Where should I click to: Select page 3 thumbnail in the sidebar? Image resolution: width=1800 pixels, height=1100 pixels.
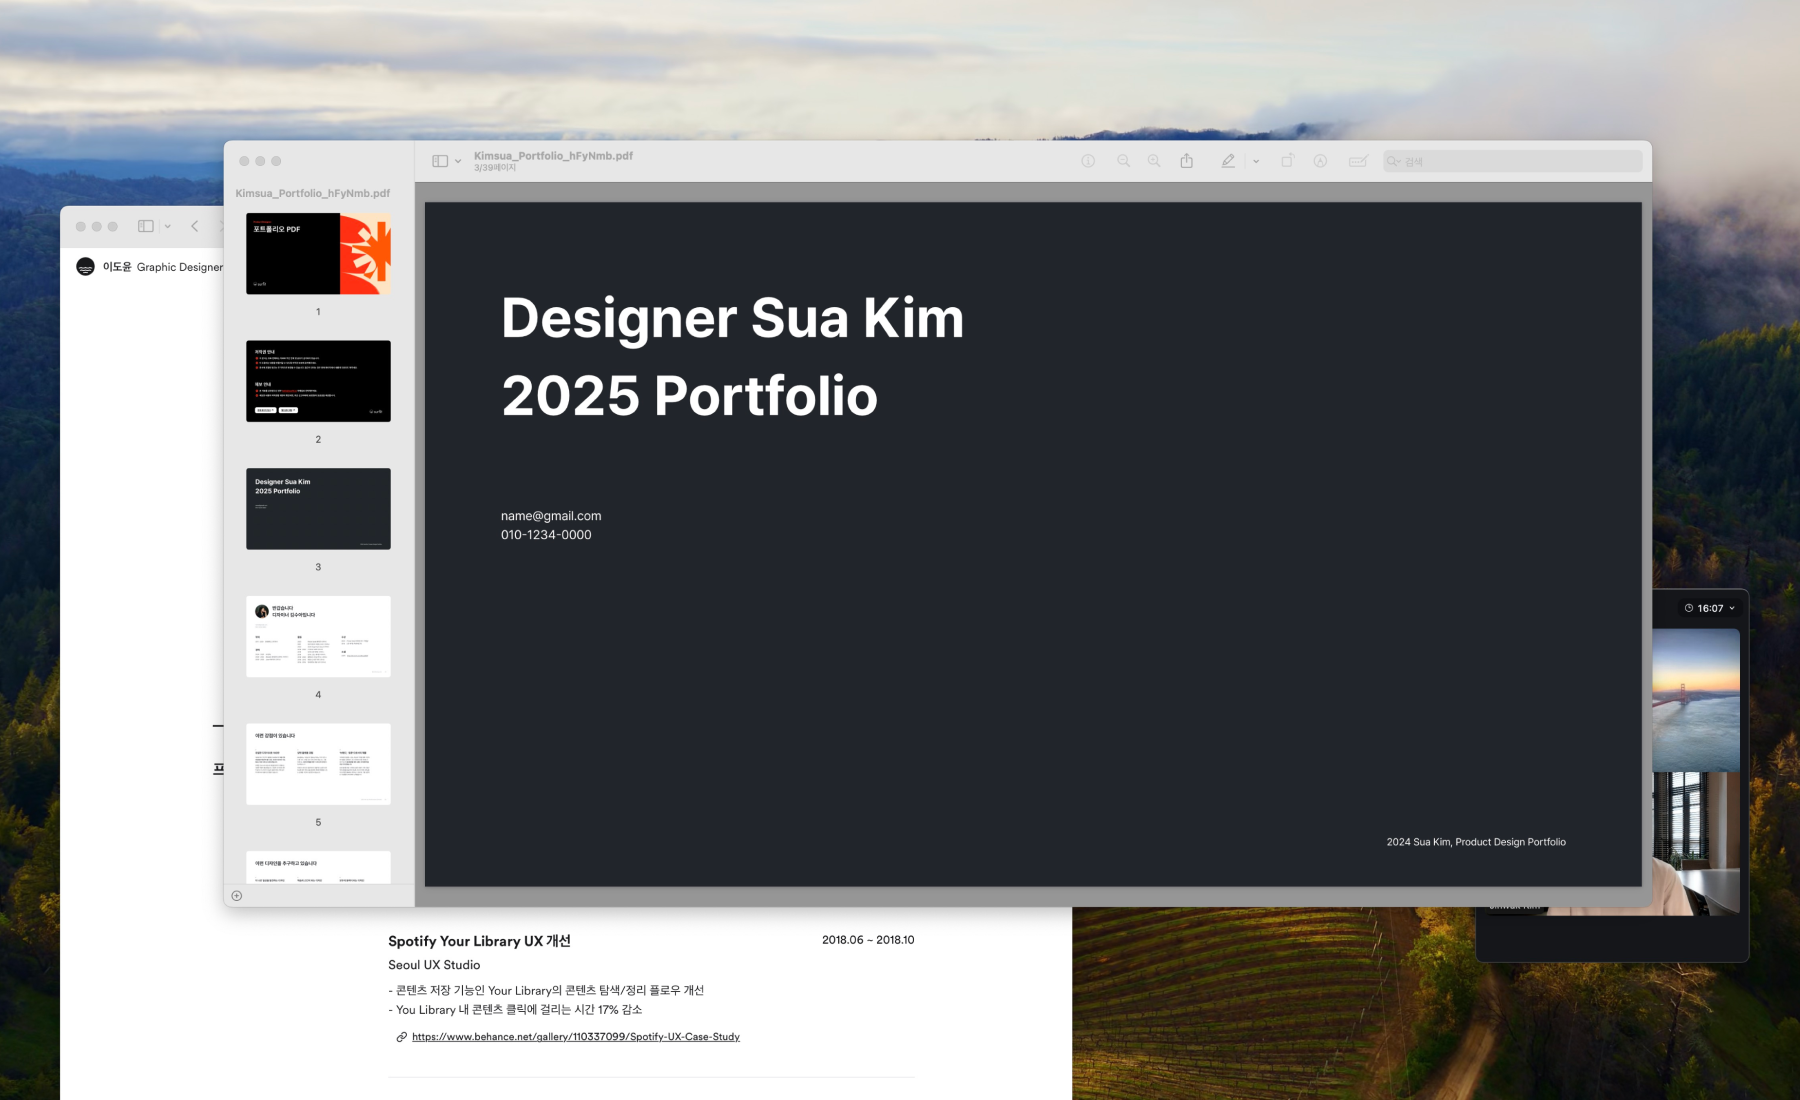tap(318, 509)
